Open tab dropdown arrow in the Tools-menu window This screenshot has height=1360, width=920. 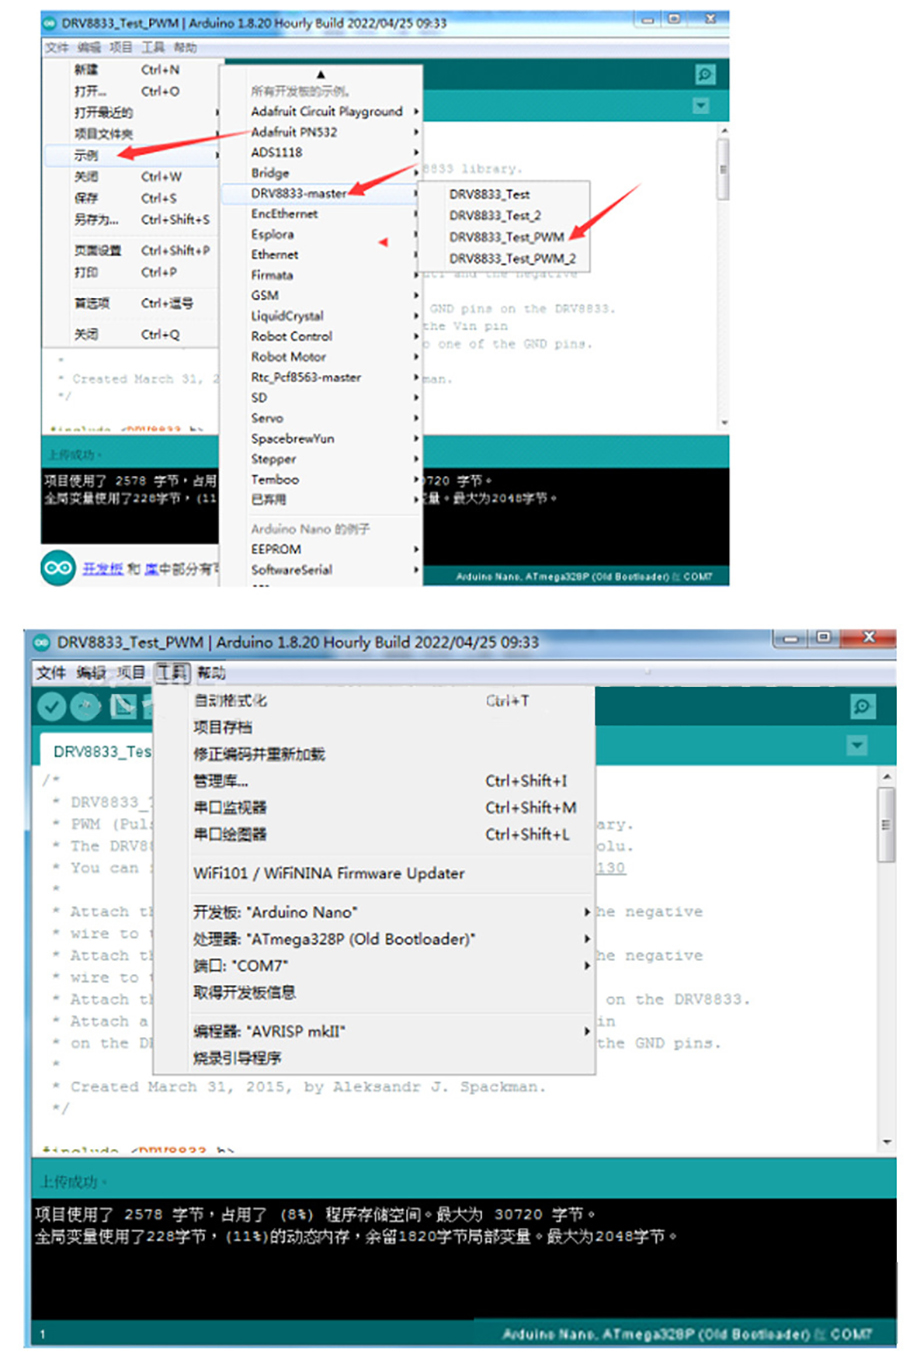click(x=857, y=746)
